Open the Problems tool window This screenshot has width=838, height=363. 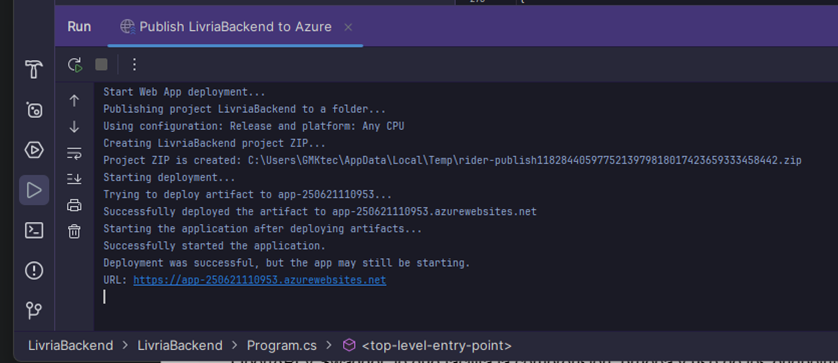[x=34, y=271]
